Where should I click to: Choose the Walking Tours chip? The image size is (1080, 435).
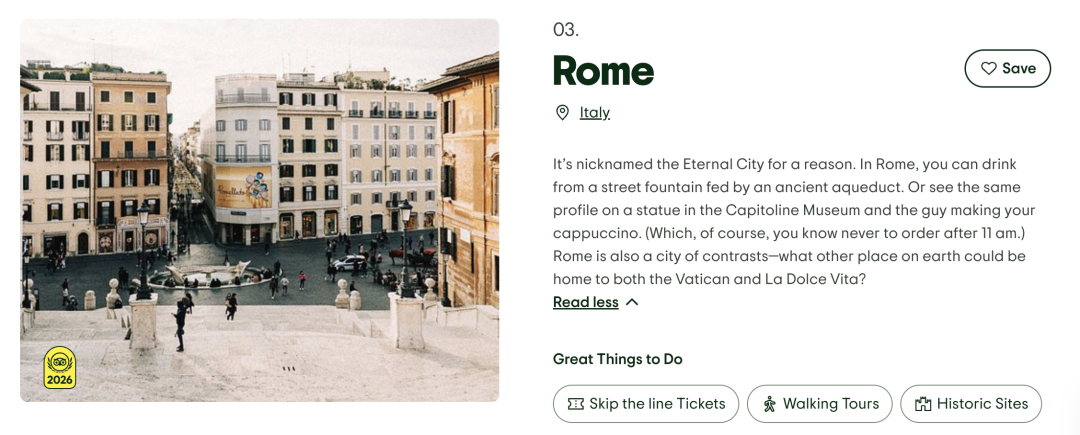pyautogui.click(x=820, y=404)
